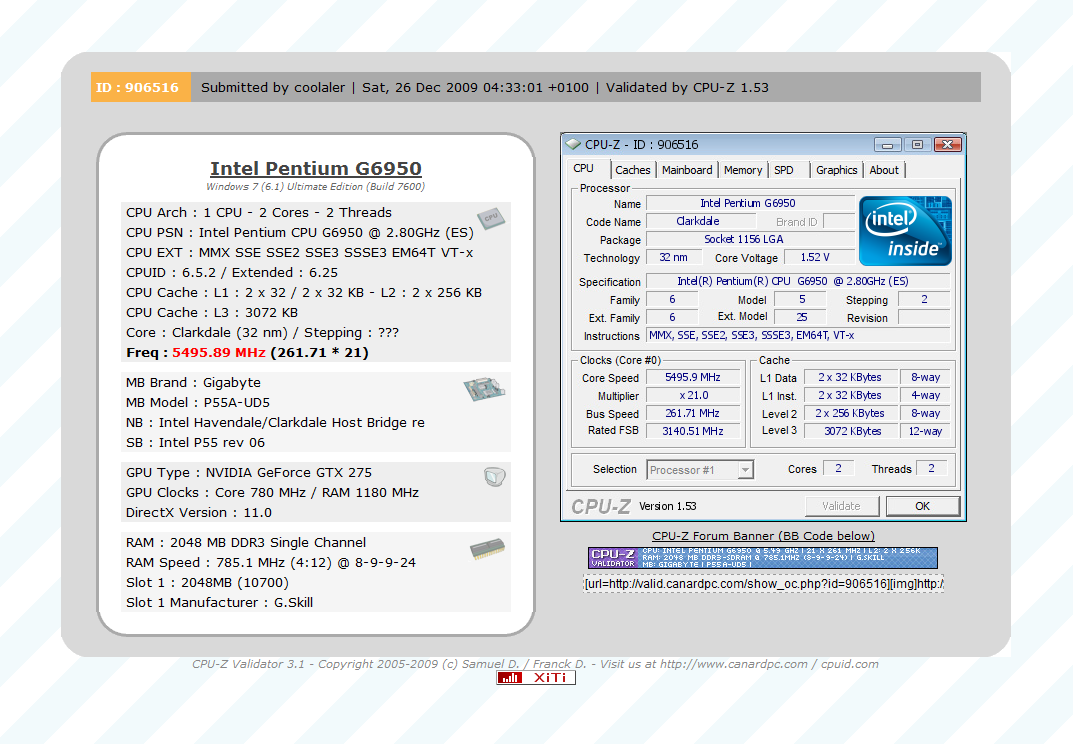
Task: Click the 'CPU PSN' processor name line
Action: pos(300,233)
